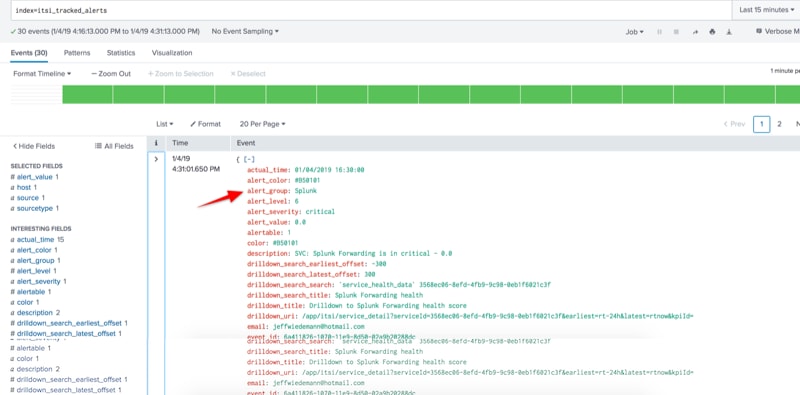The width and height of the screenshot is (800, 395).
Task: Click Zoom Out on the timeline
Action: 111,73
